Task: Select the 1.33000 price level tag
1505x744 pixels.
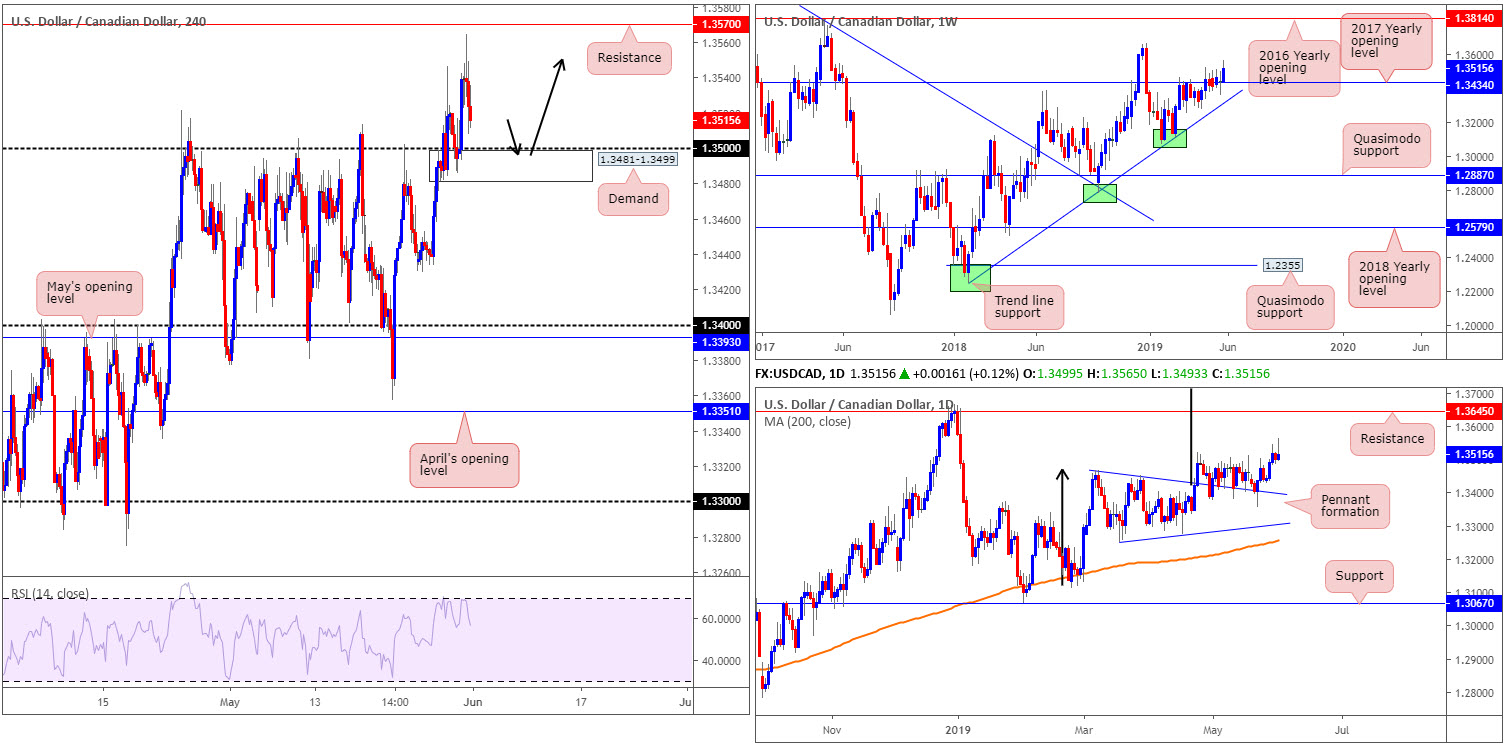Action: [x=720, y=501]
